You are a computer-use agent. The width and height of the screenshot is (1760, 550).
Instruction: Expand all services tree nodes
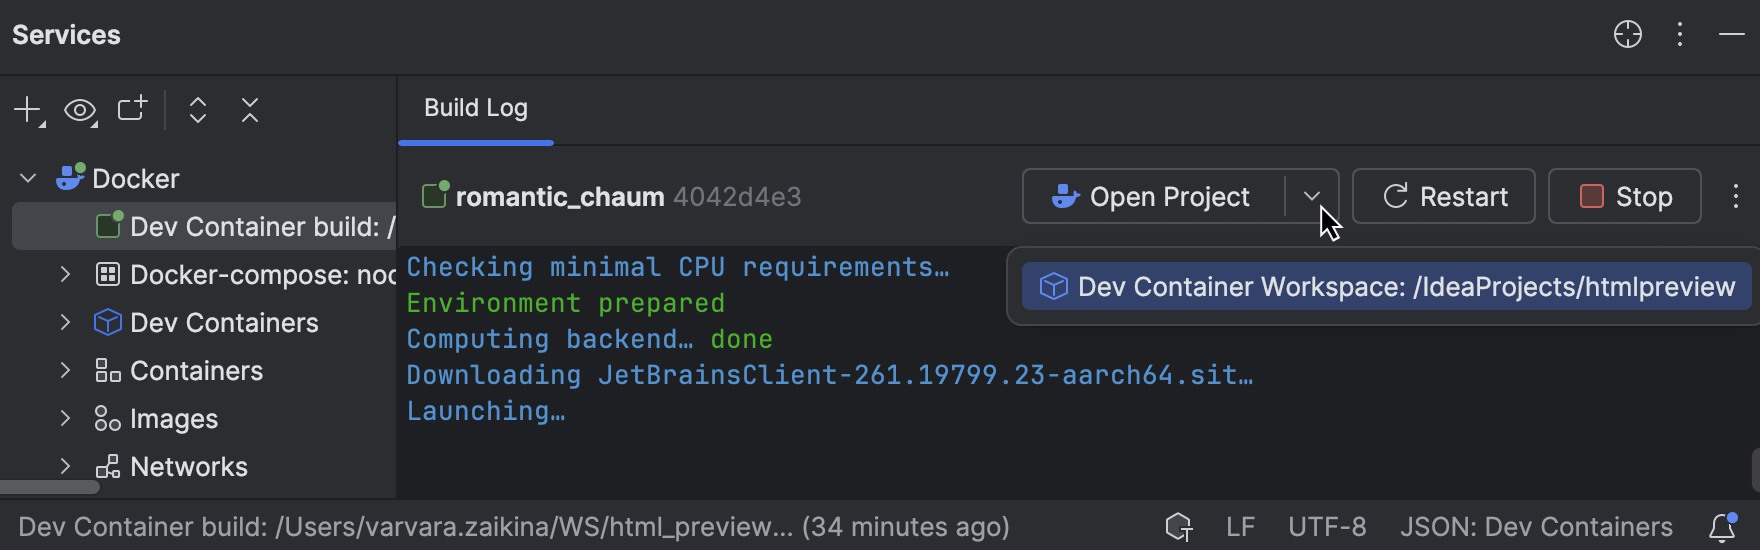tap(198, 110)
